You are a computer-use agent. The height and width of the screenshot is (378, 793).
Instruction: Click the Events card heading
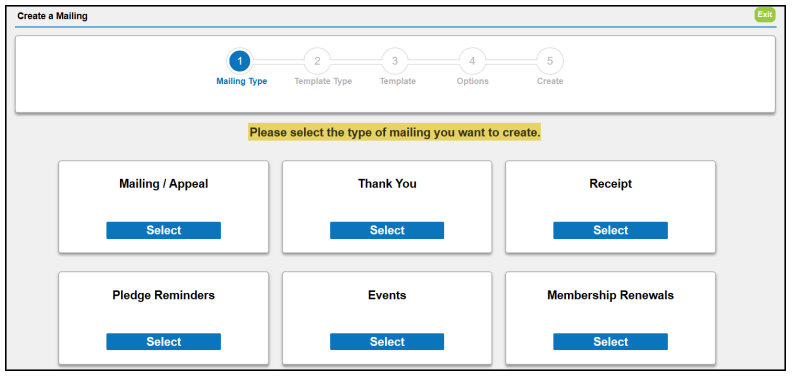pos(387,295)
